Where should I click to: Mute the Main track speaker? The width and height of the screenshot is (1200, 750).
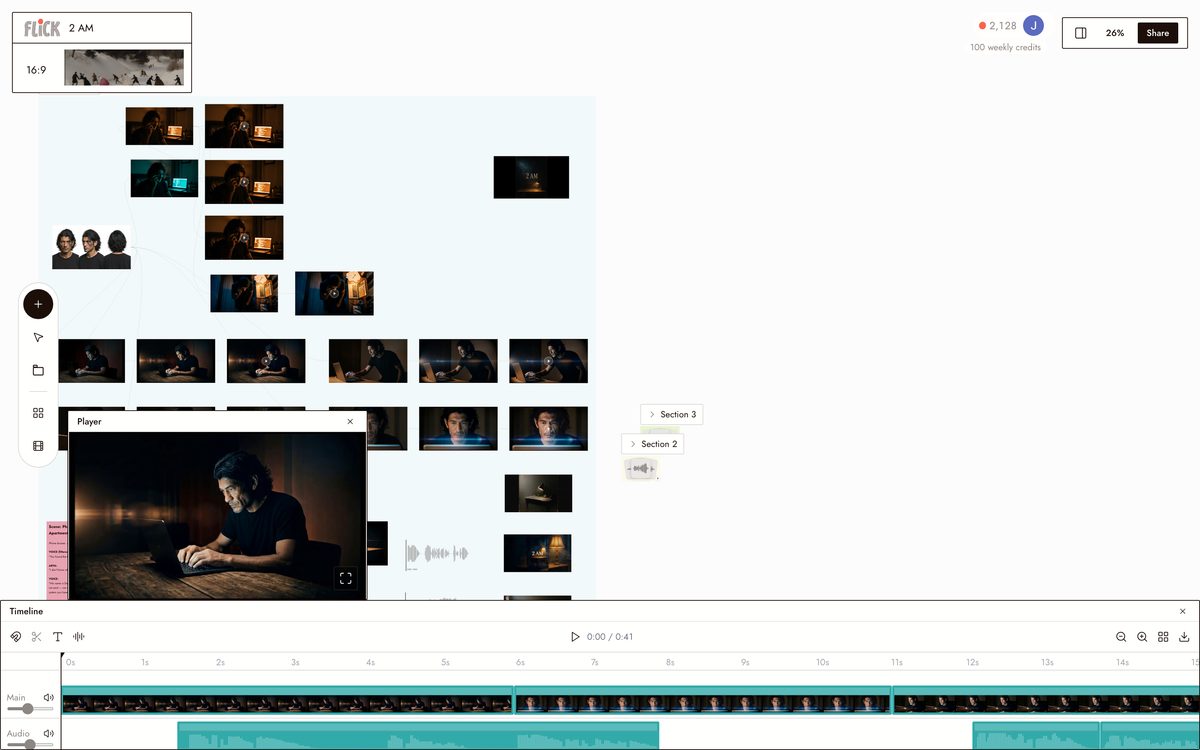coord(48,697)
